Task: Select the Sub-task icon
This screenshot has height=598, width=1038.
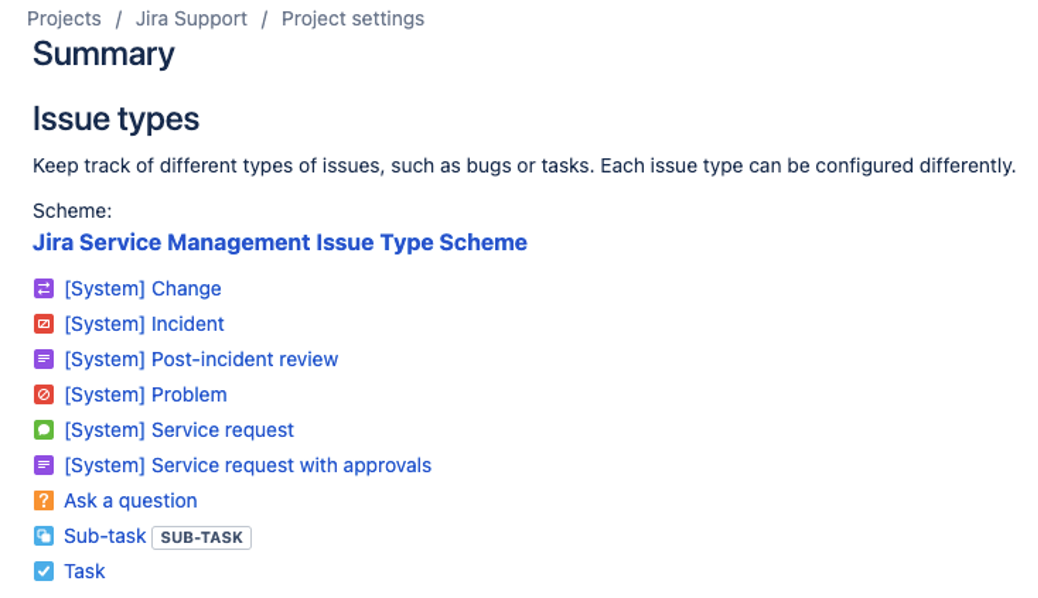Action: [x=42, y=536]
